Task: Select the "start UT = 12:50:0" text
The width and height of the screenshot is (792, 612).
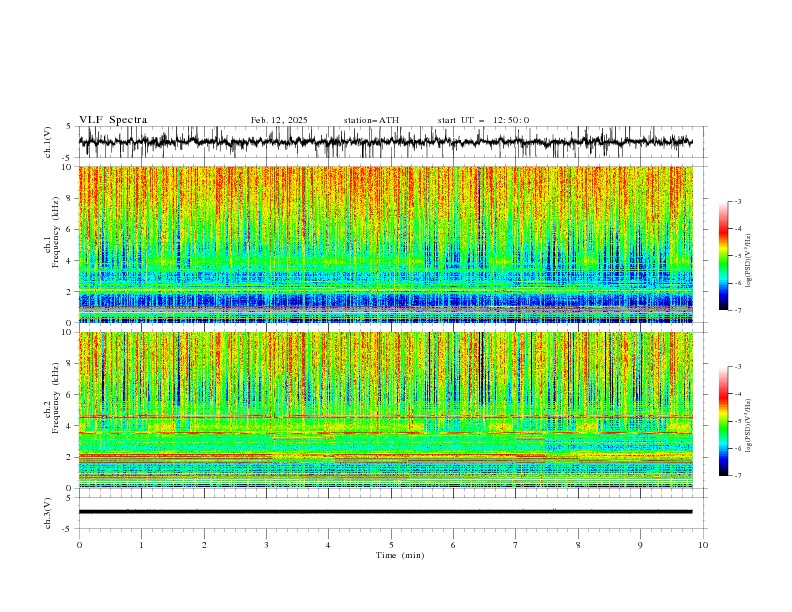Action: (483, 120)
